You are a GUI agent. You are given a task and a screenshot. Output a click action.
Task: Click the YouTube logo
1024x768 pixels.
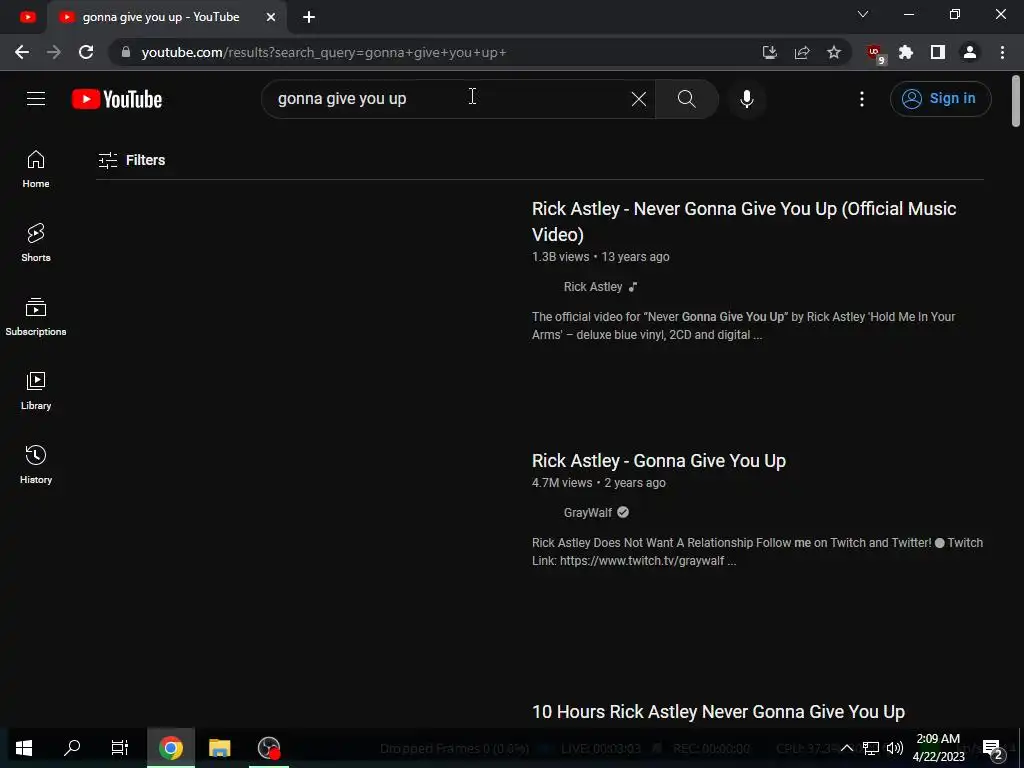117,99
